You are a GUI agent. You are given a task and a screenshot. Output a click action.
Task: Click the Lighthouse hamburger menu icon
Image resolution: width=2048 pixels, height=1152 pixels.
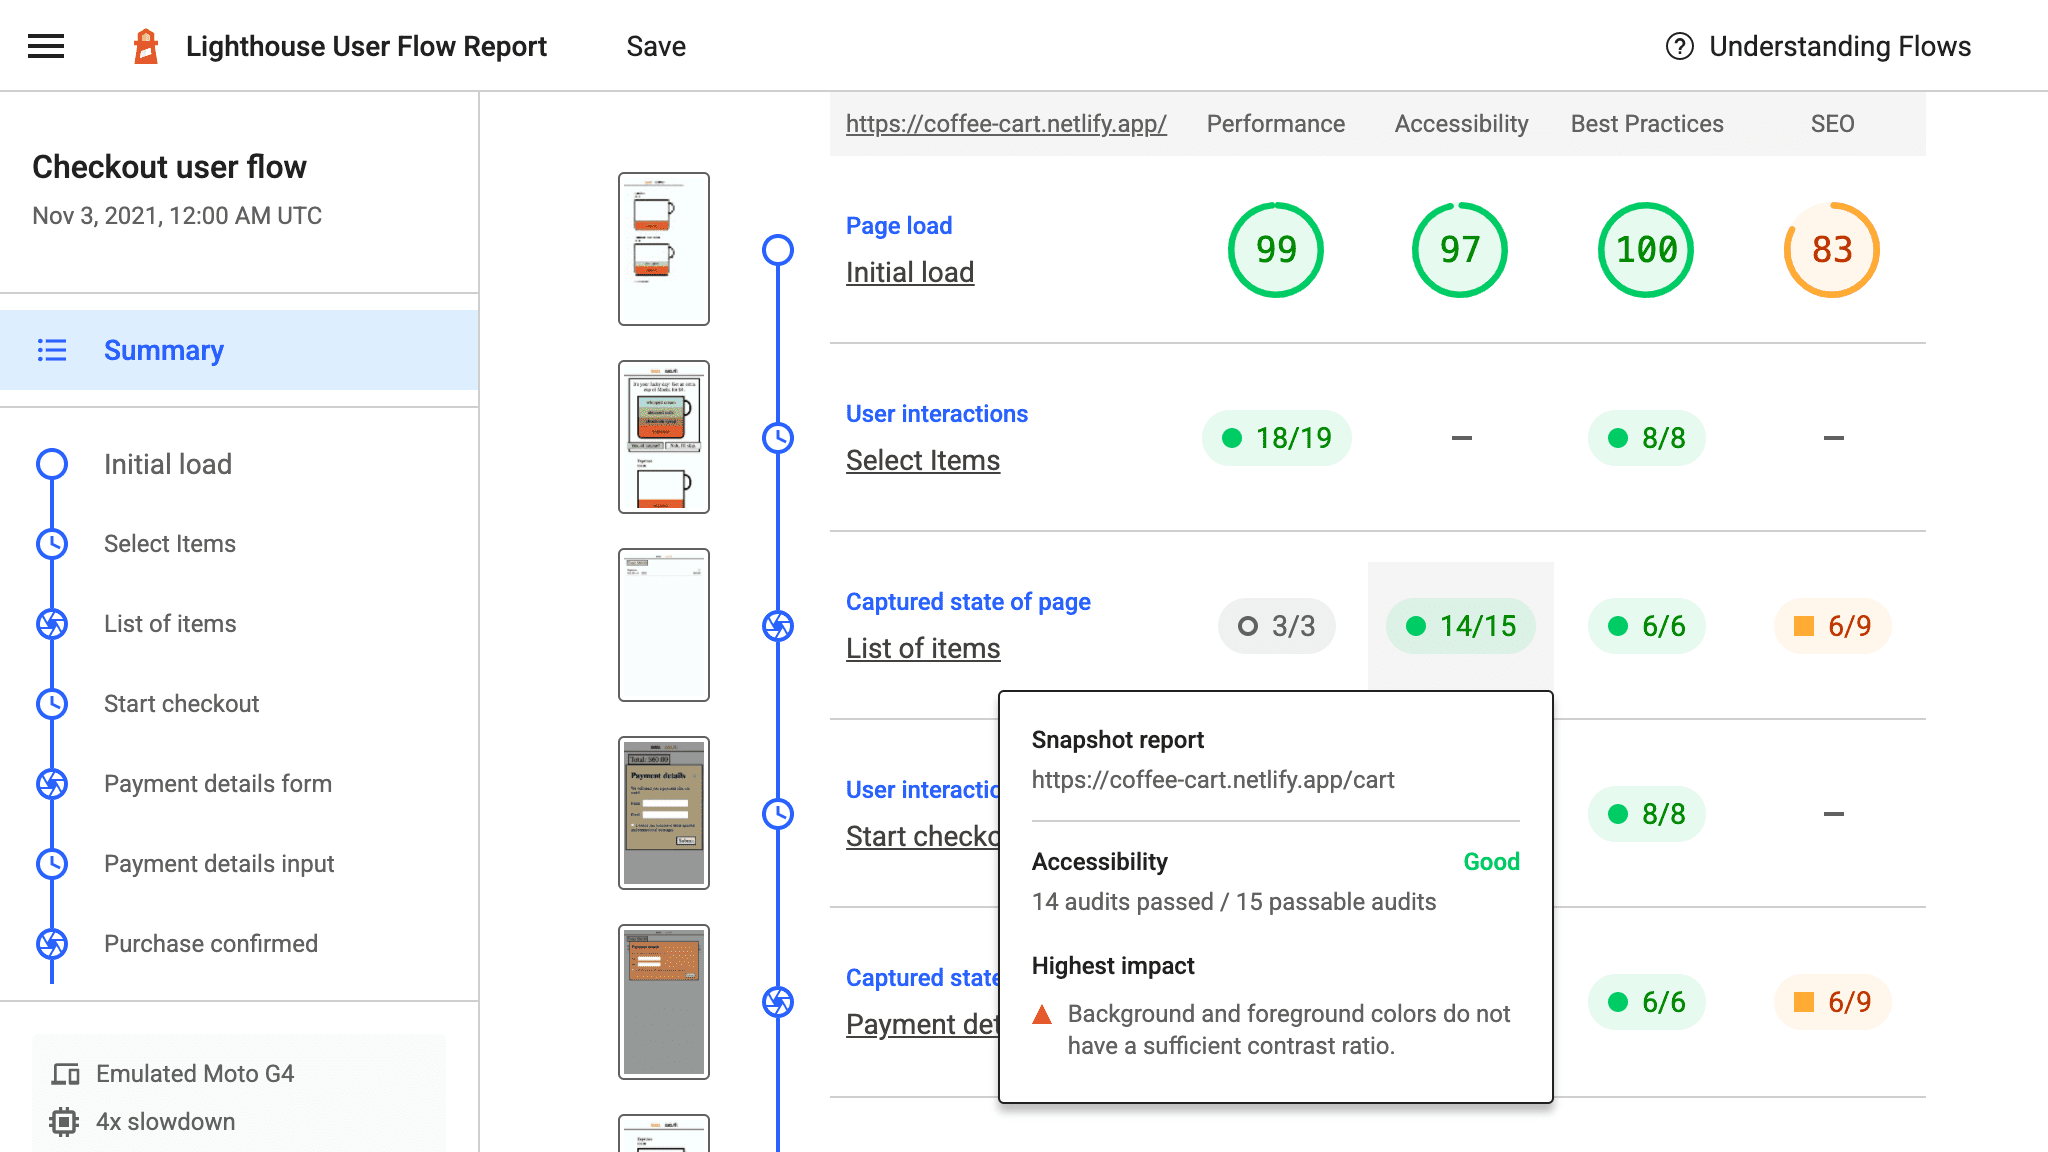click(46, 46)
